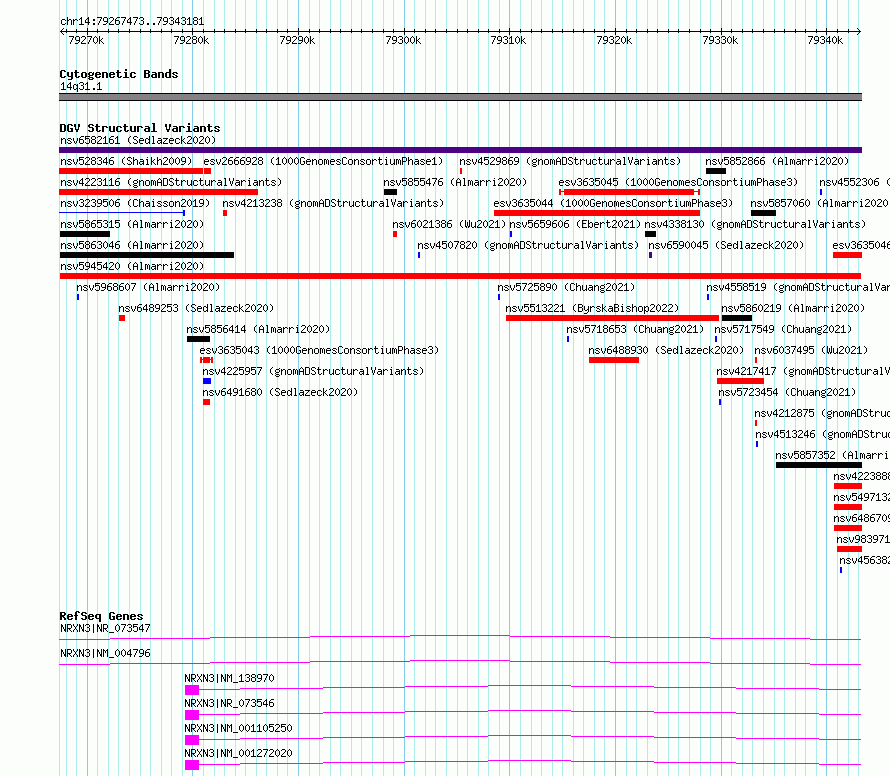Screen dimensions: 890x776
Task: Open NRXN3|NR_073546 transcript label
Action: tap(229, 703)
